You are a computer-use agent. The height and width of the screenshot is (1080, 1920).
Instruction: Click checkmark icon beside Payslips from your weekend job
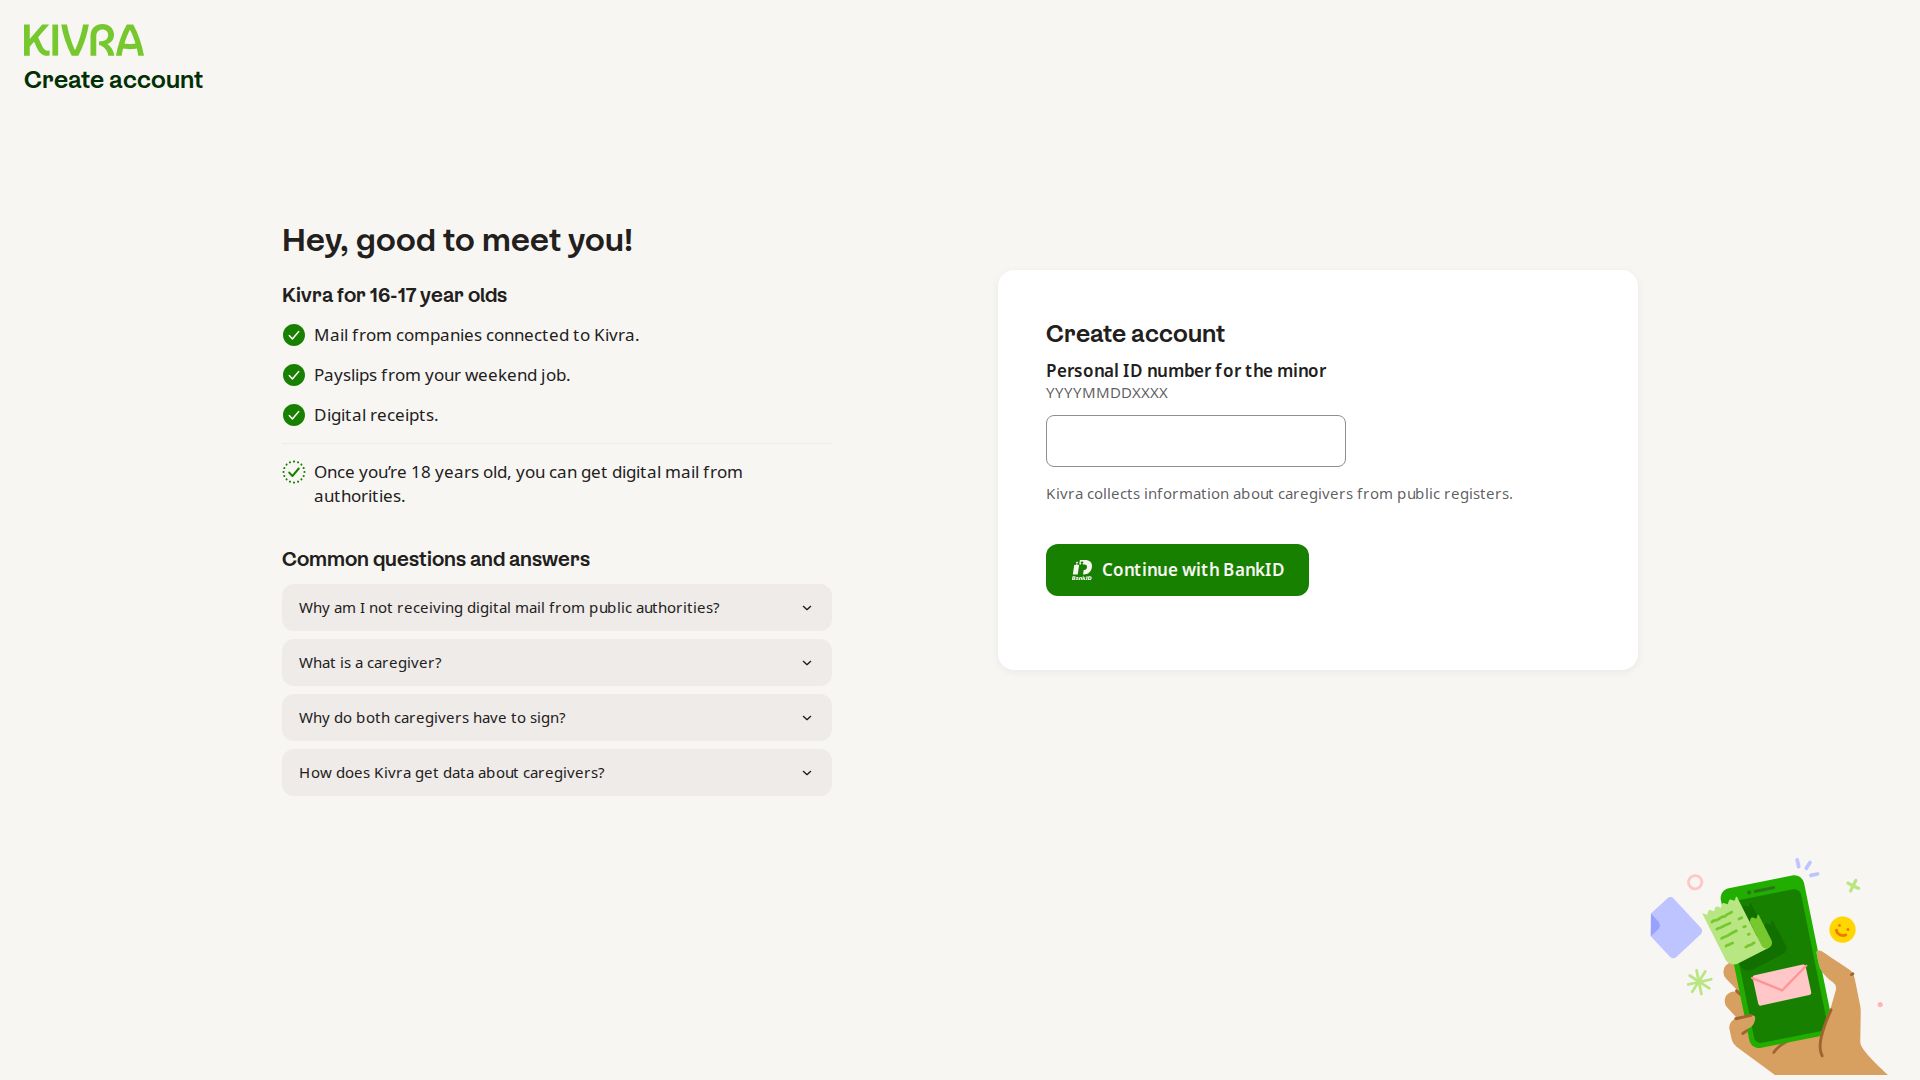click(x=294, y=375)
